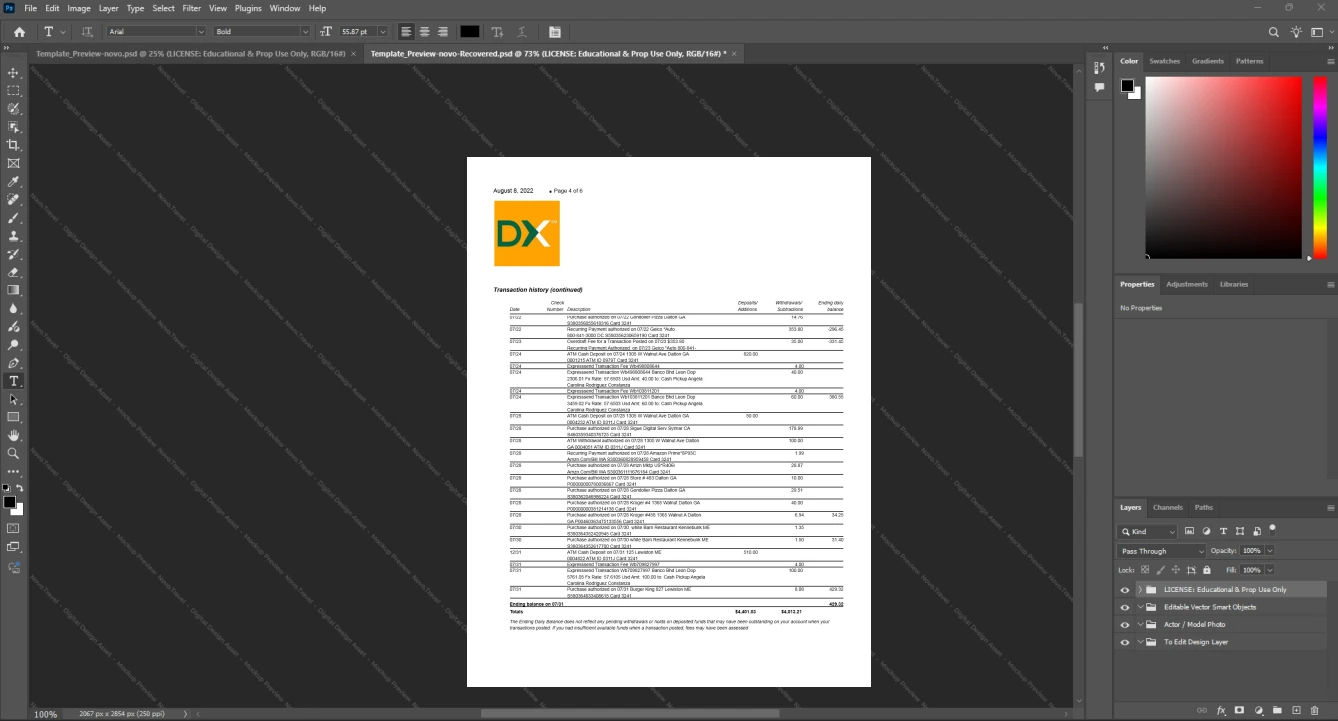Hide the Editable Vector Smart Objects group
Image resolution: width=1338 pixels, height=721 pixels.
[1125, 607]
